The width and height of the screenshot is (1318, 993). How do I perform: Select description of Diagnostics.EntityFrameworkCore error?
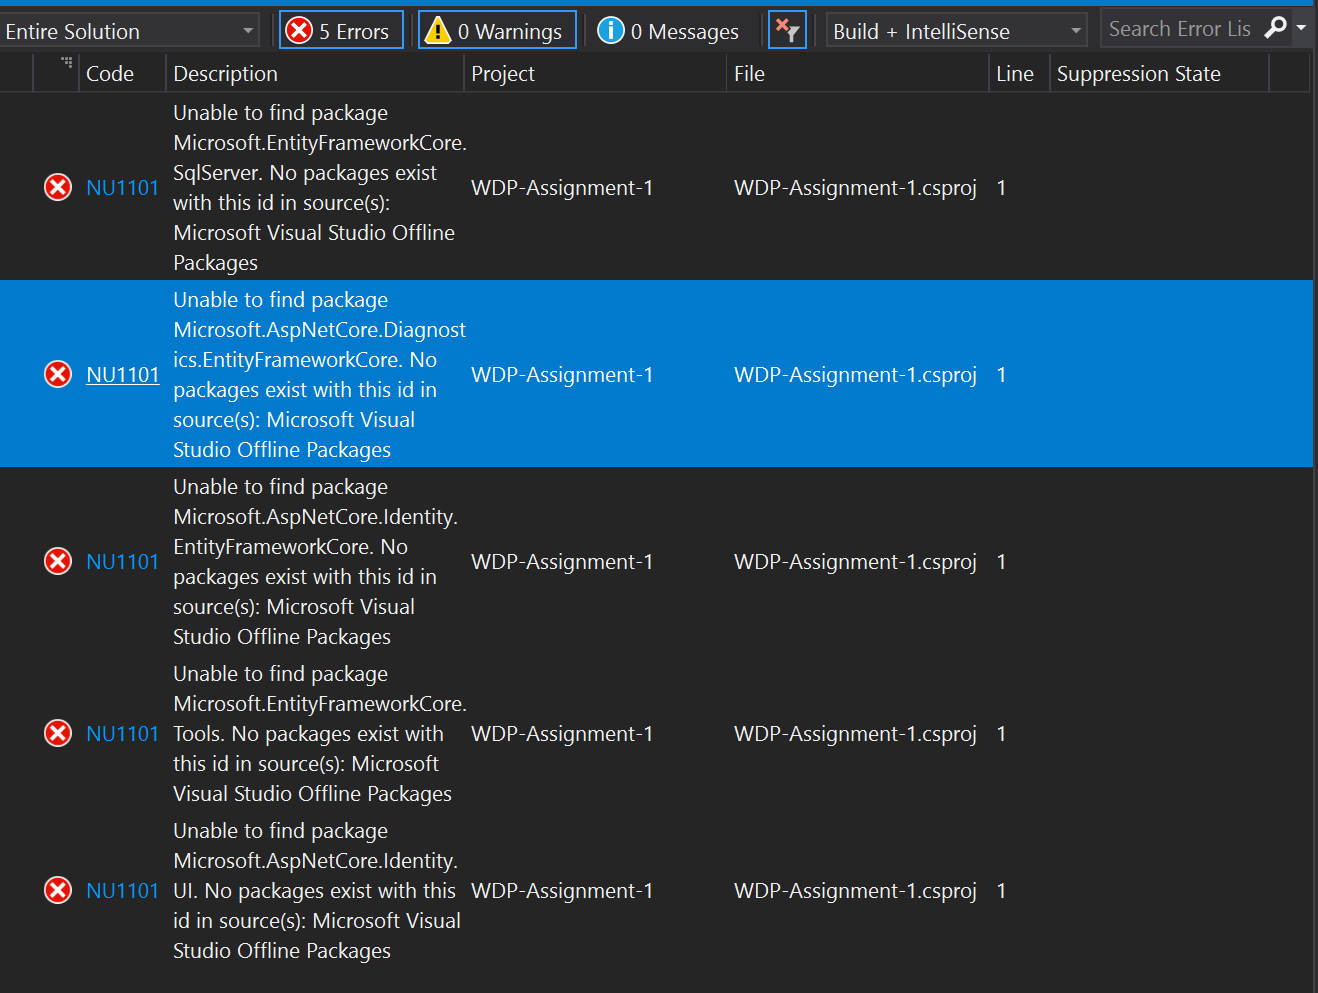(x=319, y=374)
